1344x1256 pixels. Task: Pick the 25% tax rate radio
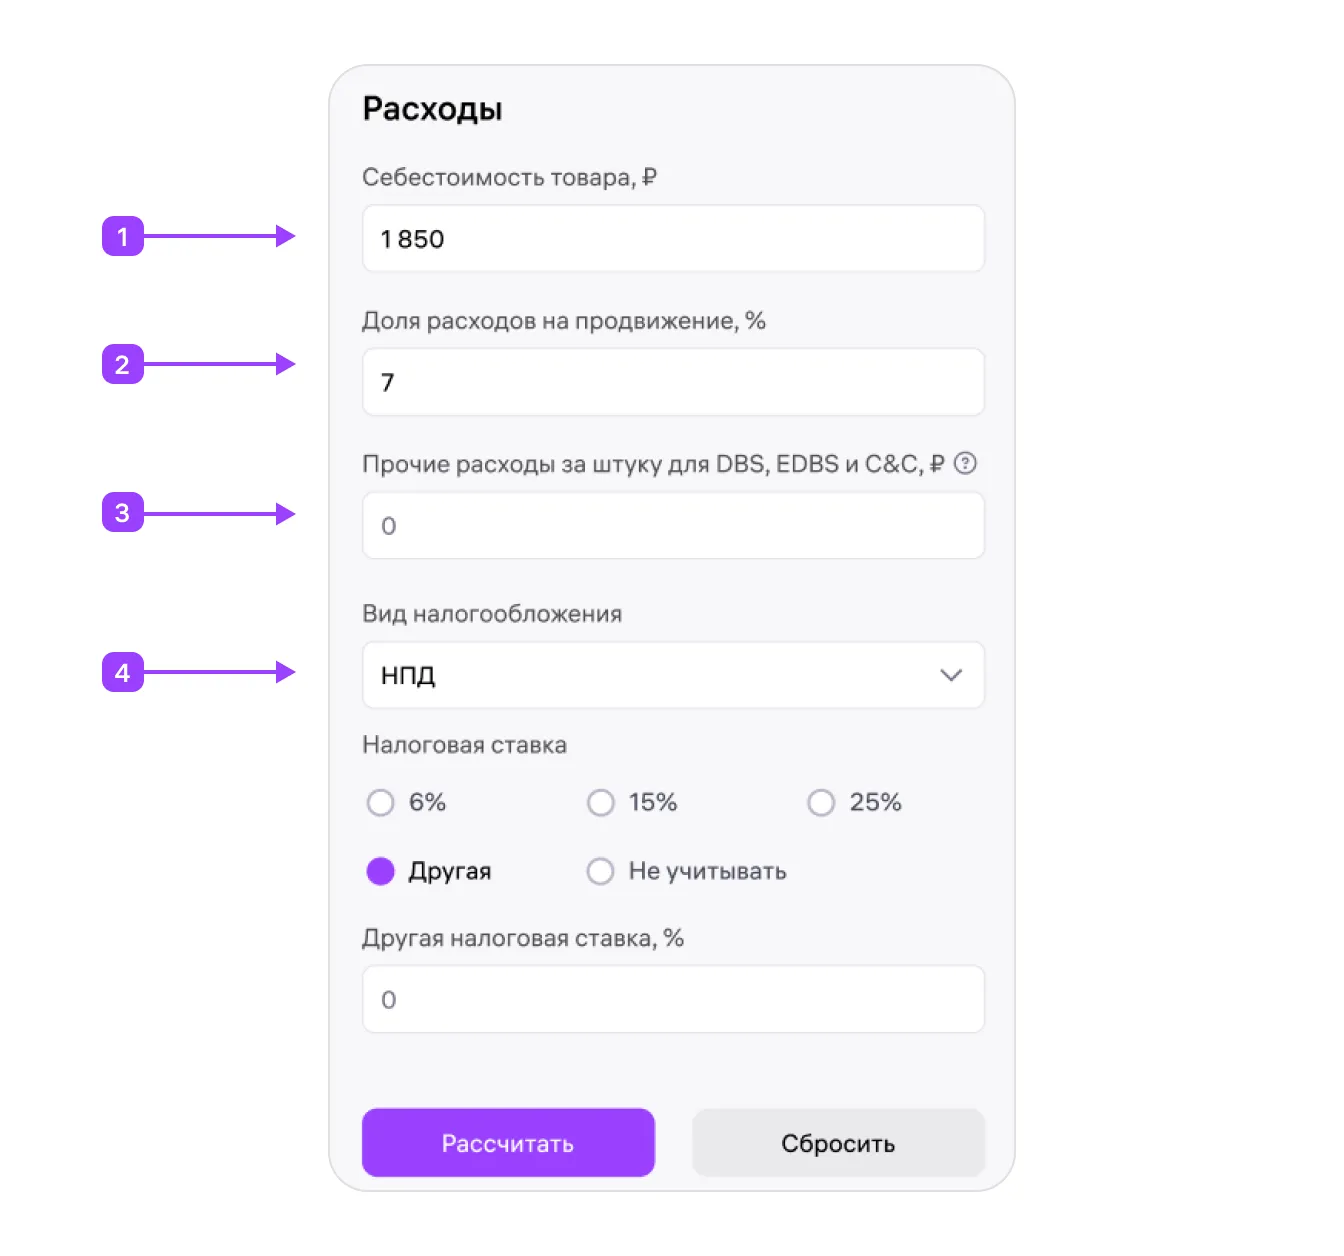pyautogui.click(x=821, y=803)
